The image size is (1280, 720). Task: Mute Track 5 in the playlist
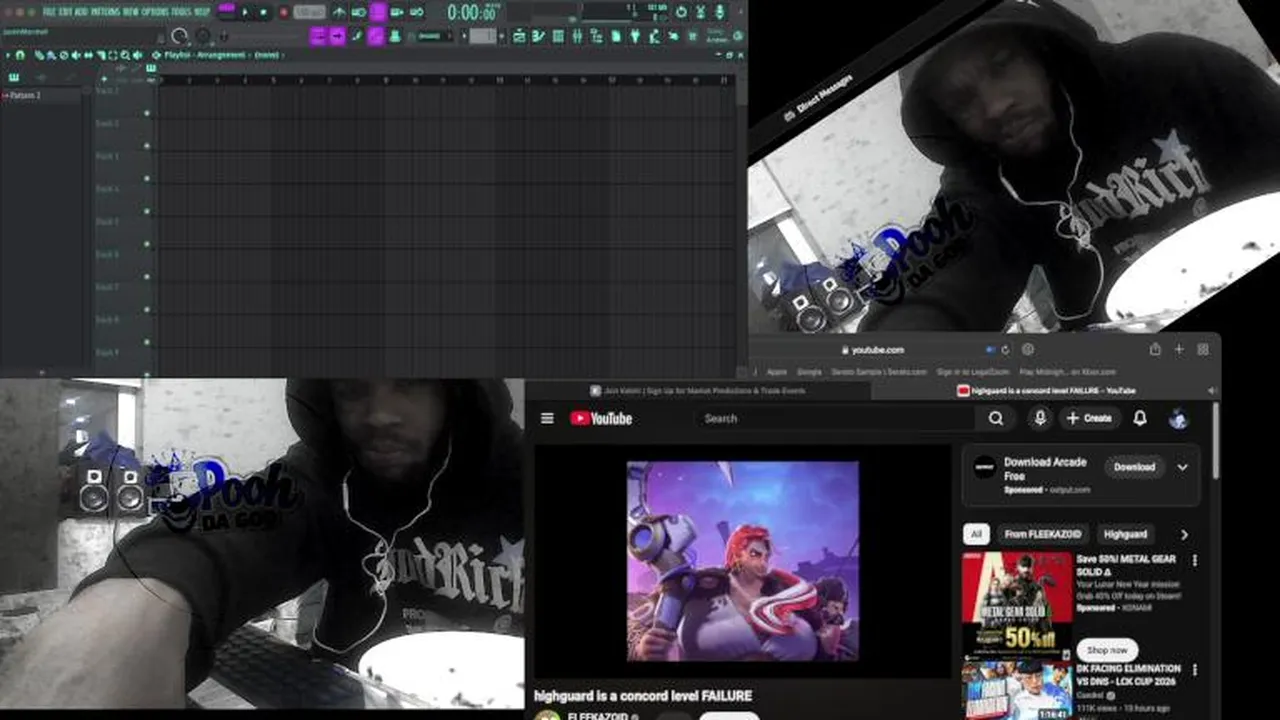click(x=147, y=244)
